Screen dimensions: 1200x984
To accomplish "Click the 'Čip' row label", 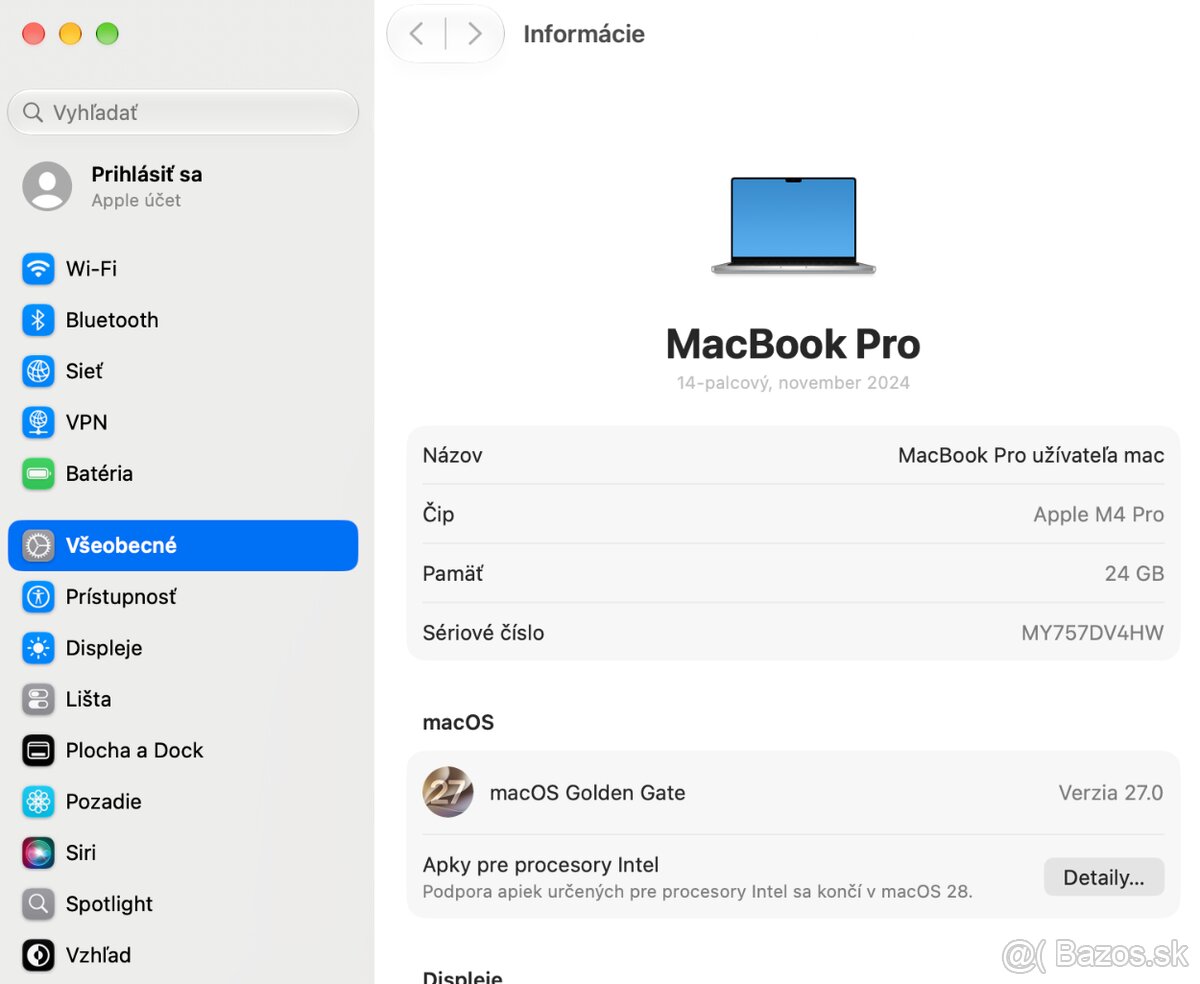I will point(438,514).
